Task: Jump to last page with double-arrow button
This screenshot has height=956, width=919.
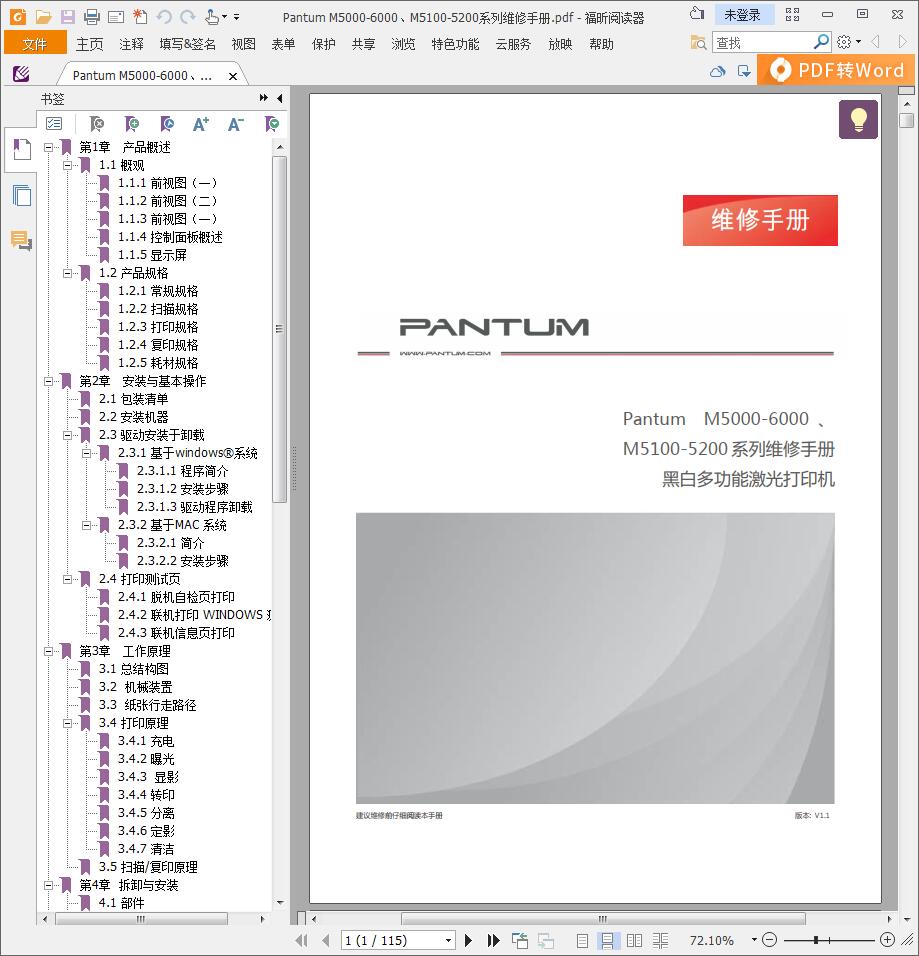Action: pos(493,940)
